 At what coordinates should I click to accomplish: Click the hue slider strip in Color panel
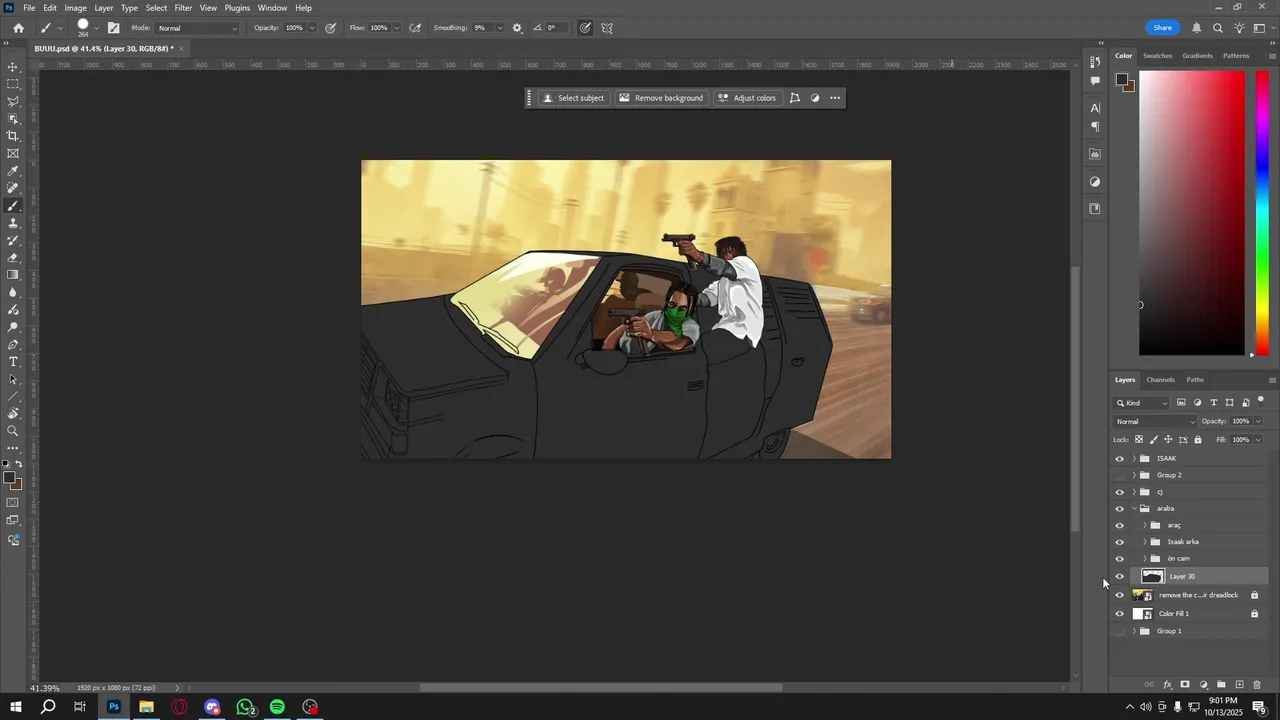(x=1262, y=213)
